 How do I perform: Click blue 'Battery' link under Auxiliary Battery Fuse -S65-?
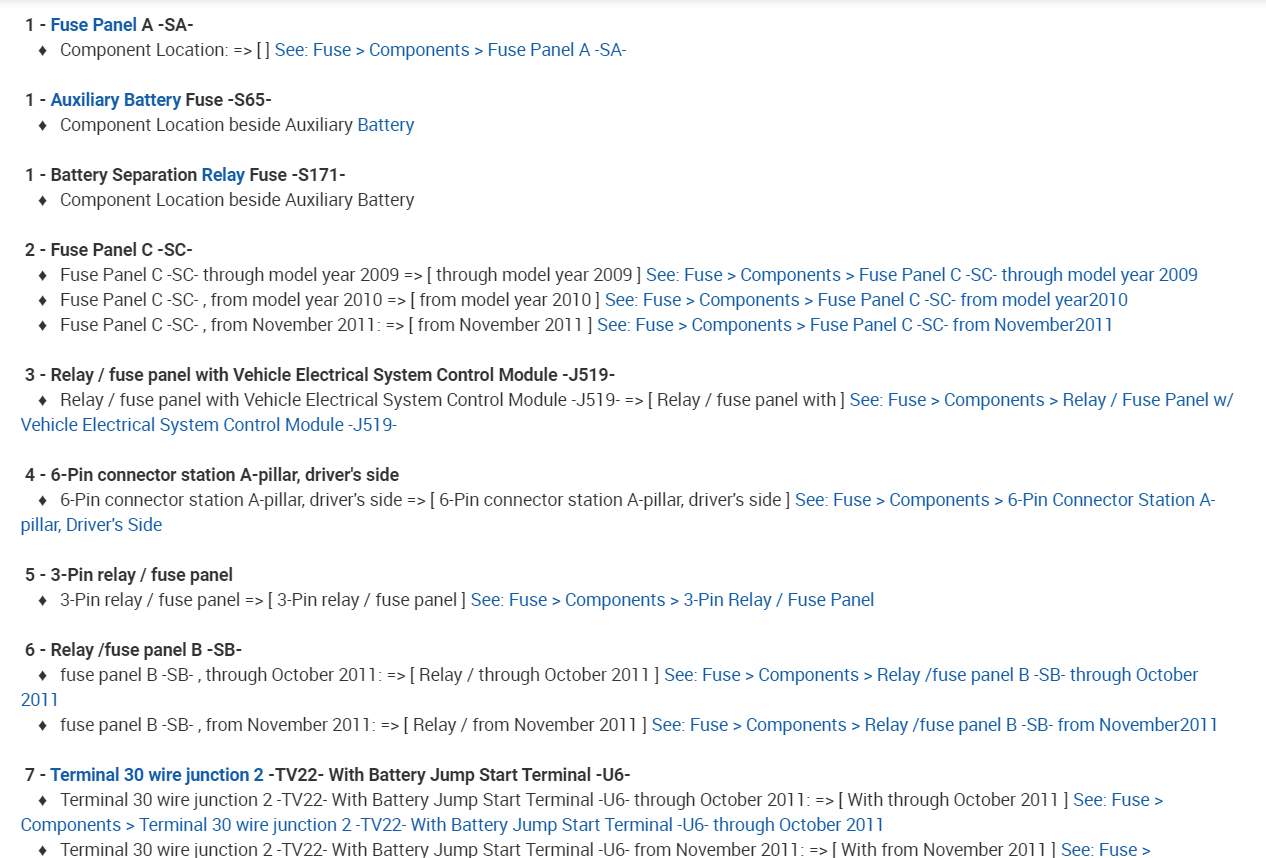coord(385,125)
